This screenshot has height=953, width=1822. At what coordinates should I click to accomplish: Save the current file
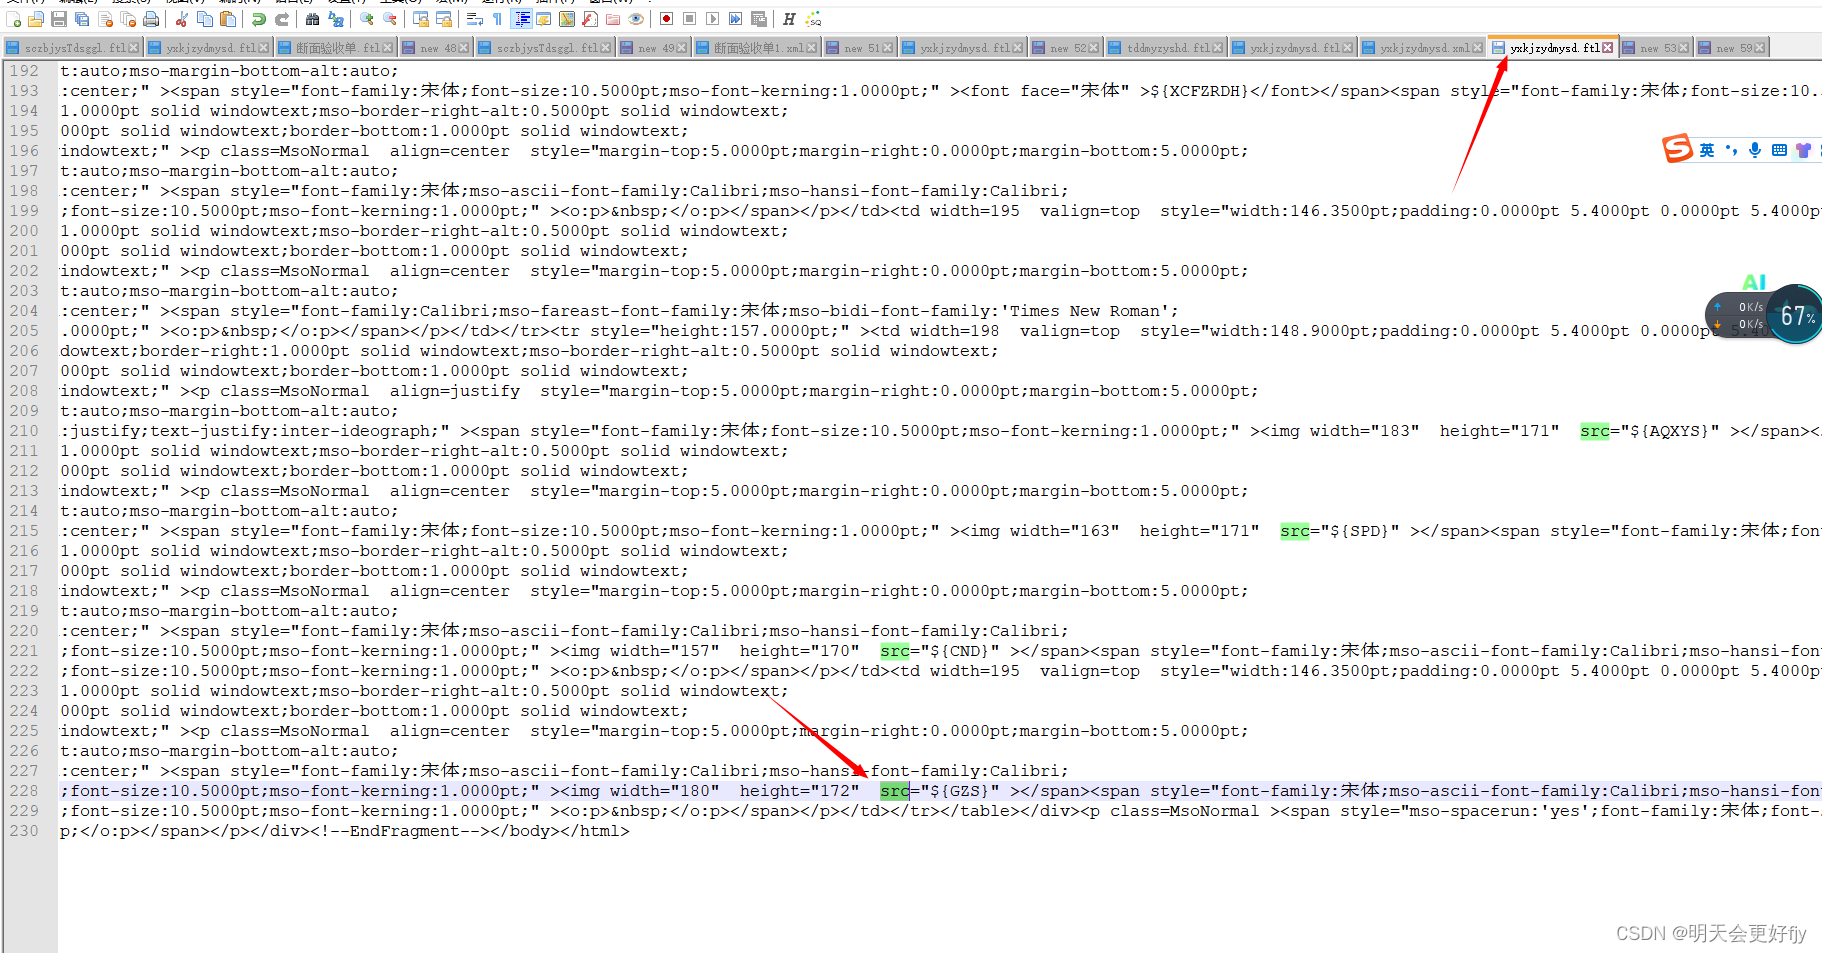[x=59, y=19]
